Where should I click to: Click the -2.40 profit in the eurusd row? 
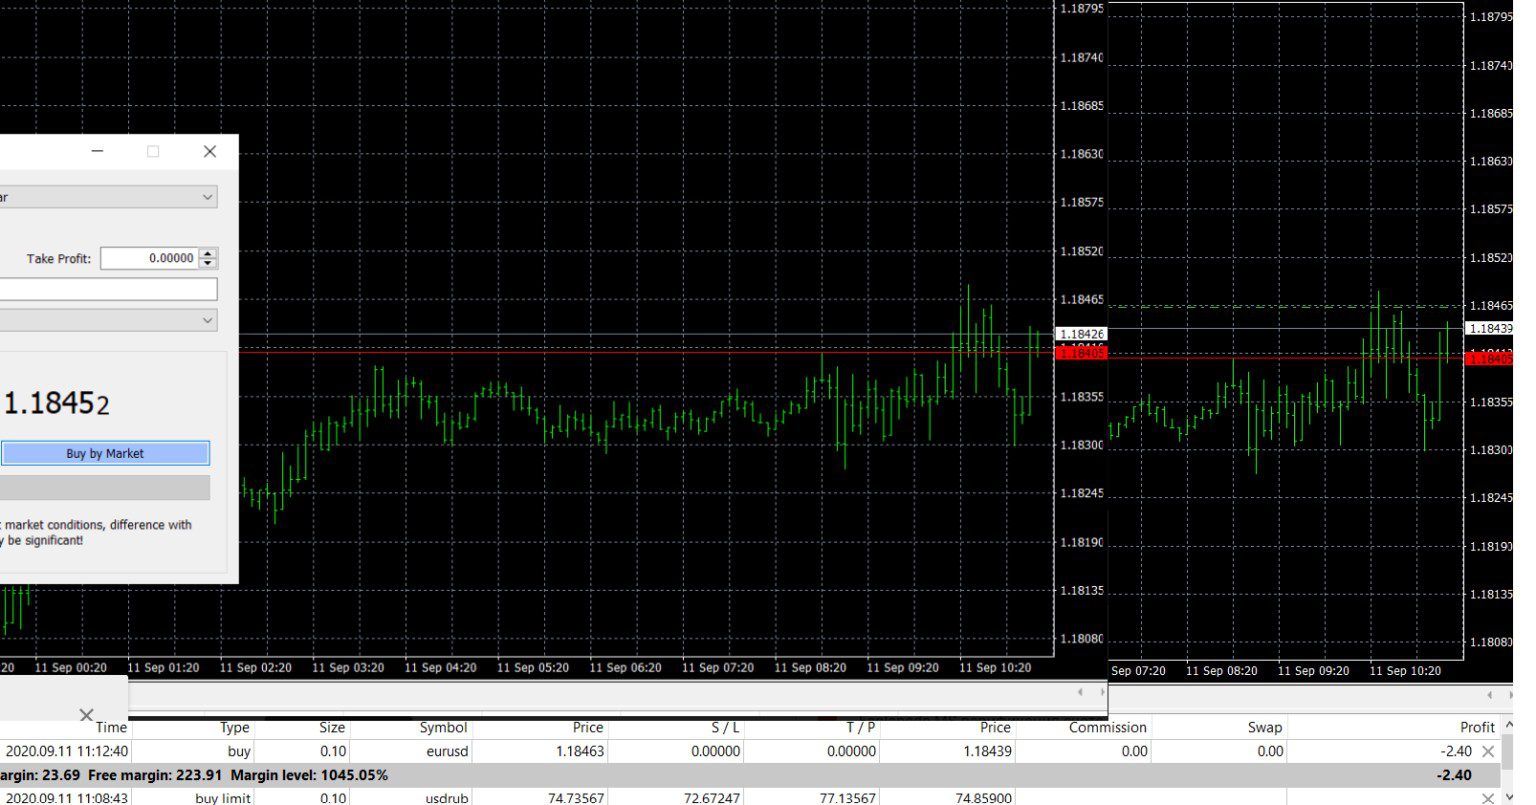click(x=1456, y=751)
